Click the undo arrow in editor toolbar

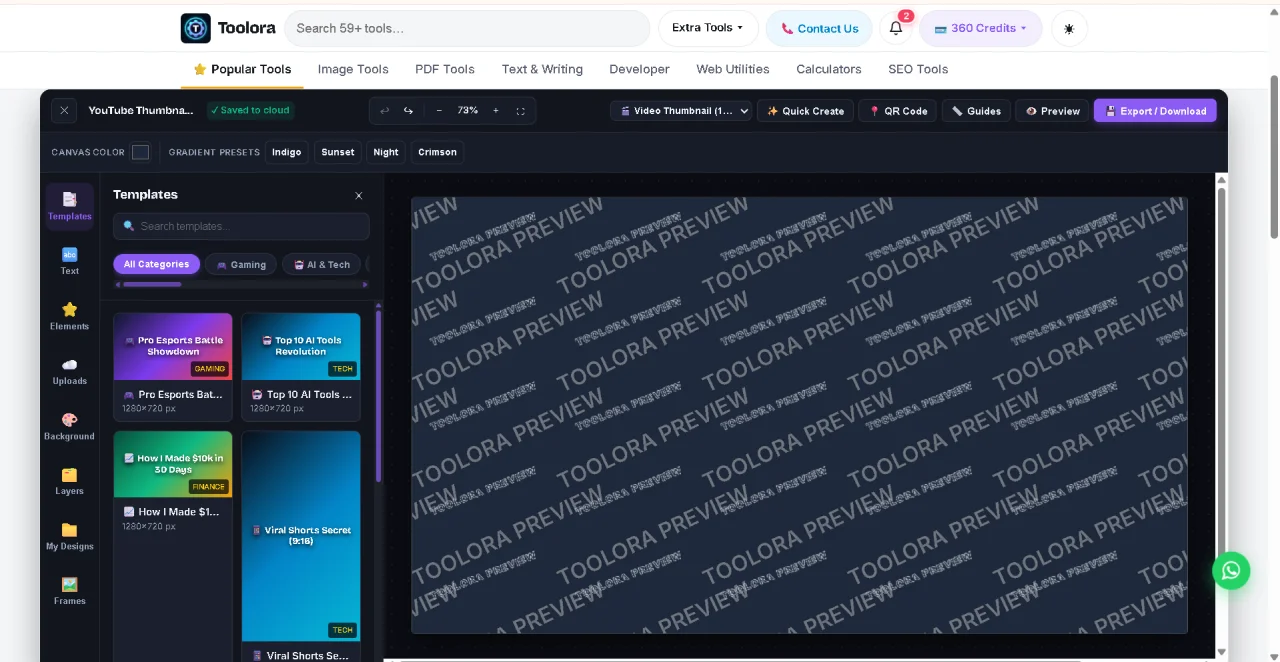384,111
